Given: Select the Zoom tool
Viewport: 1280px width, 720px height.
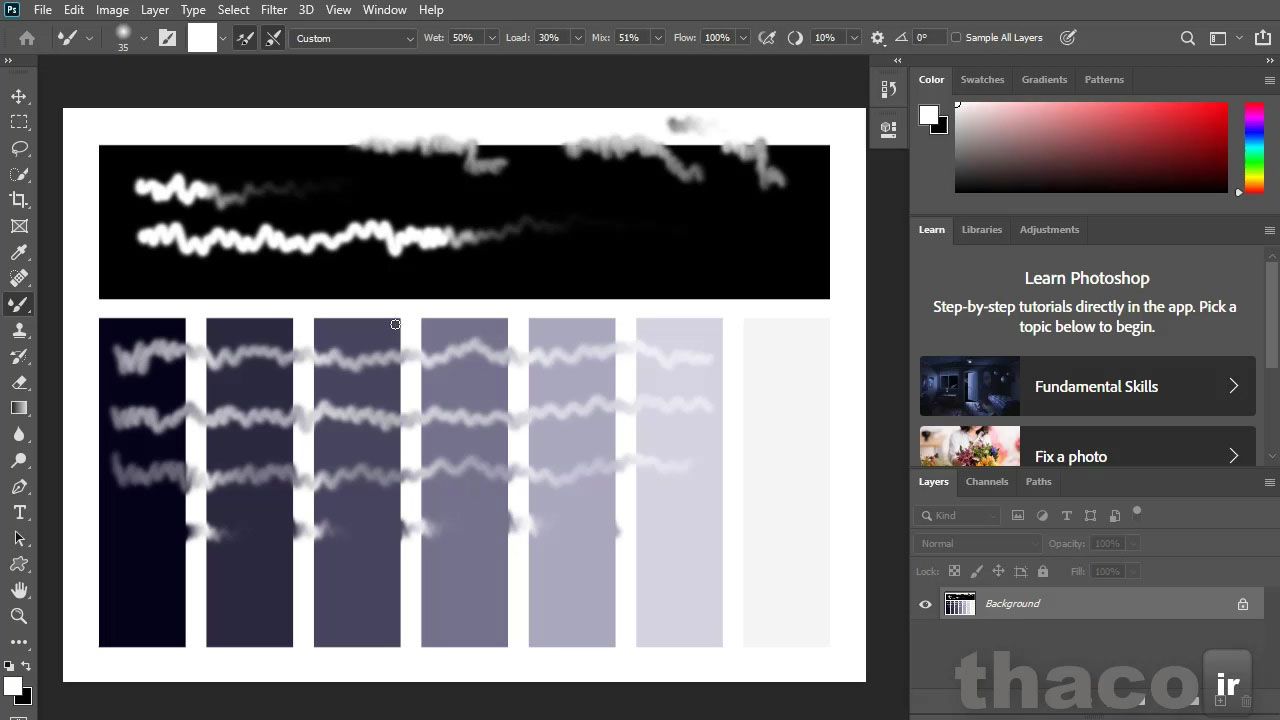Looking at the screenshot, I should click(19, 616).
